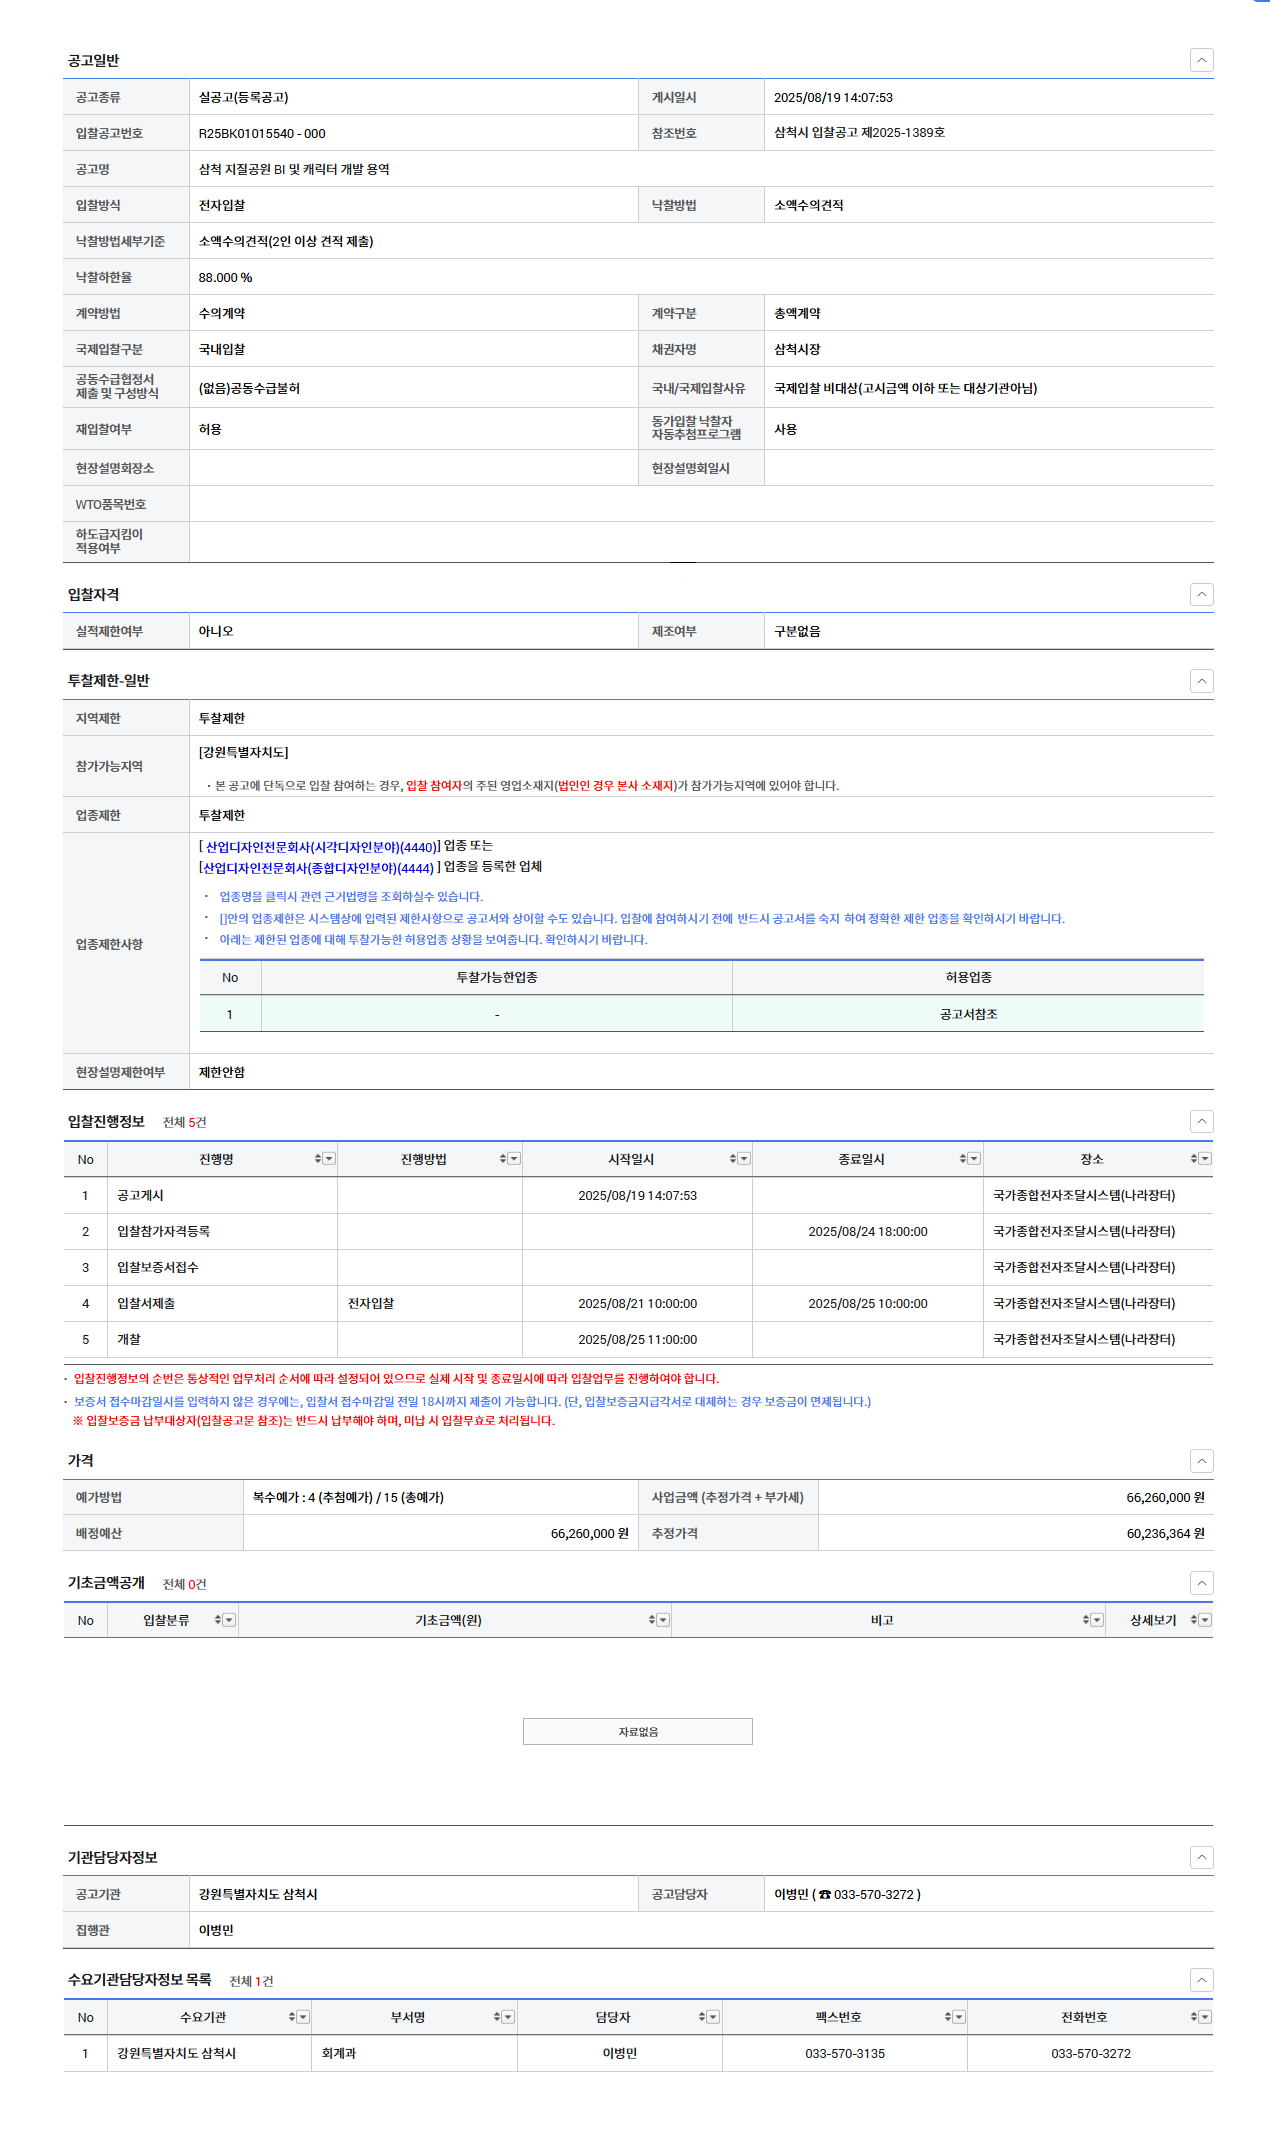Open the 산업디자인전문회사(종합디자인분야)(4444) link
This screenshot has height=2155, width=1270.
pos(319,868)
